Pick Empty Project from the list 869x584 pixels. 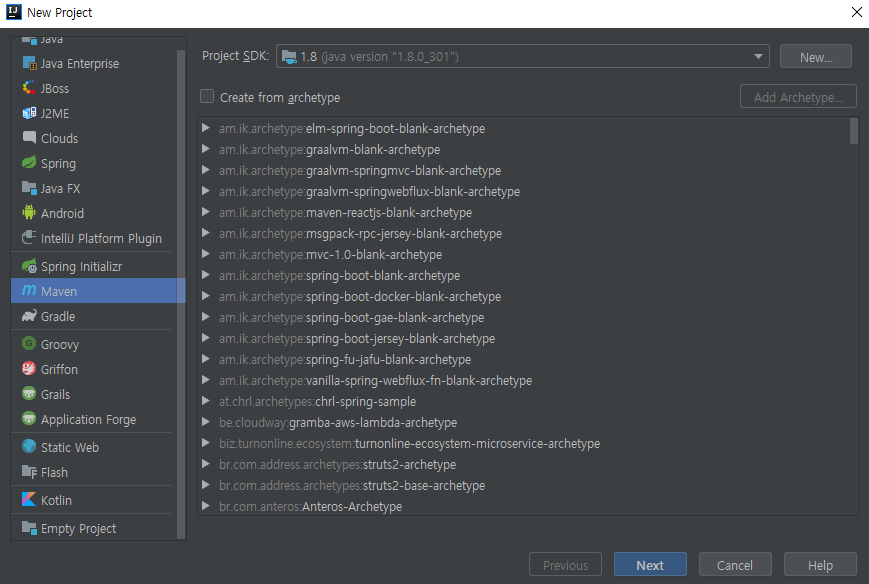(78, 529)
